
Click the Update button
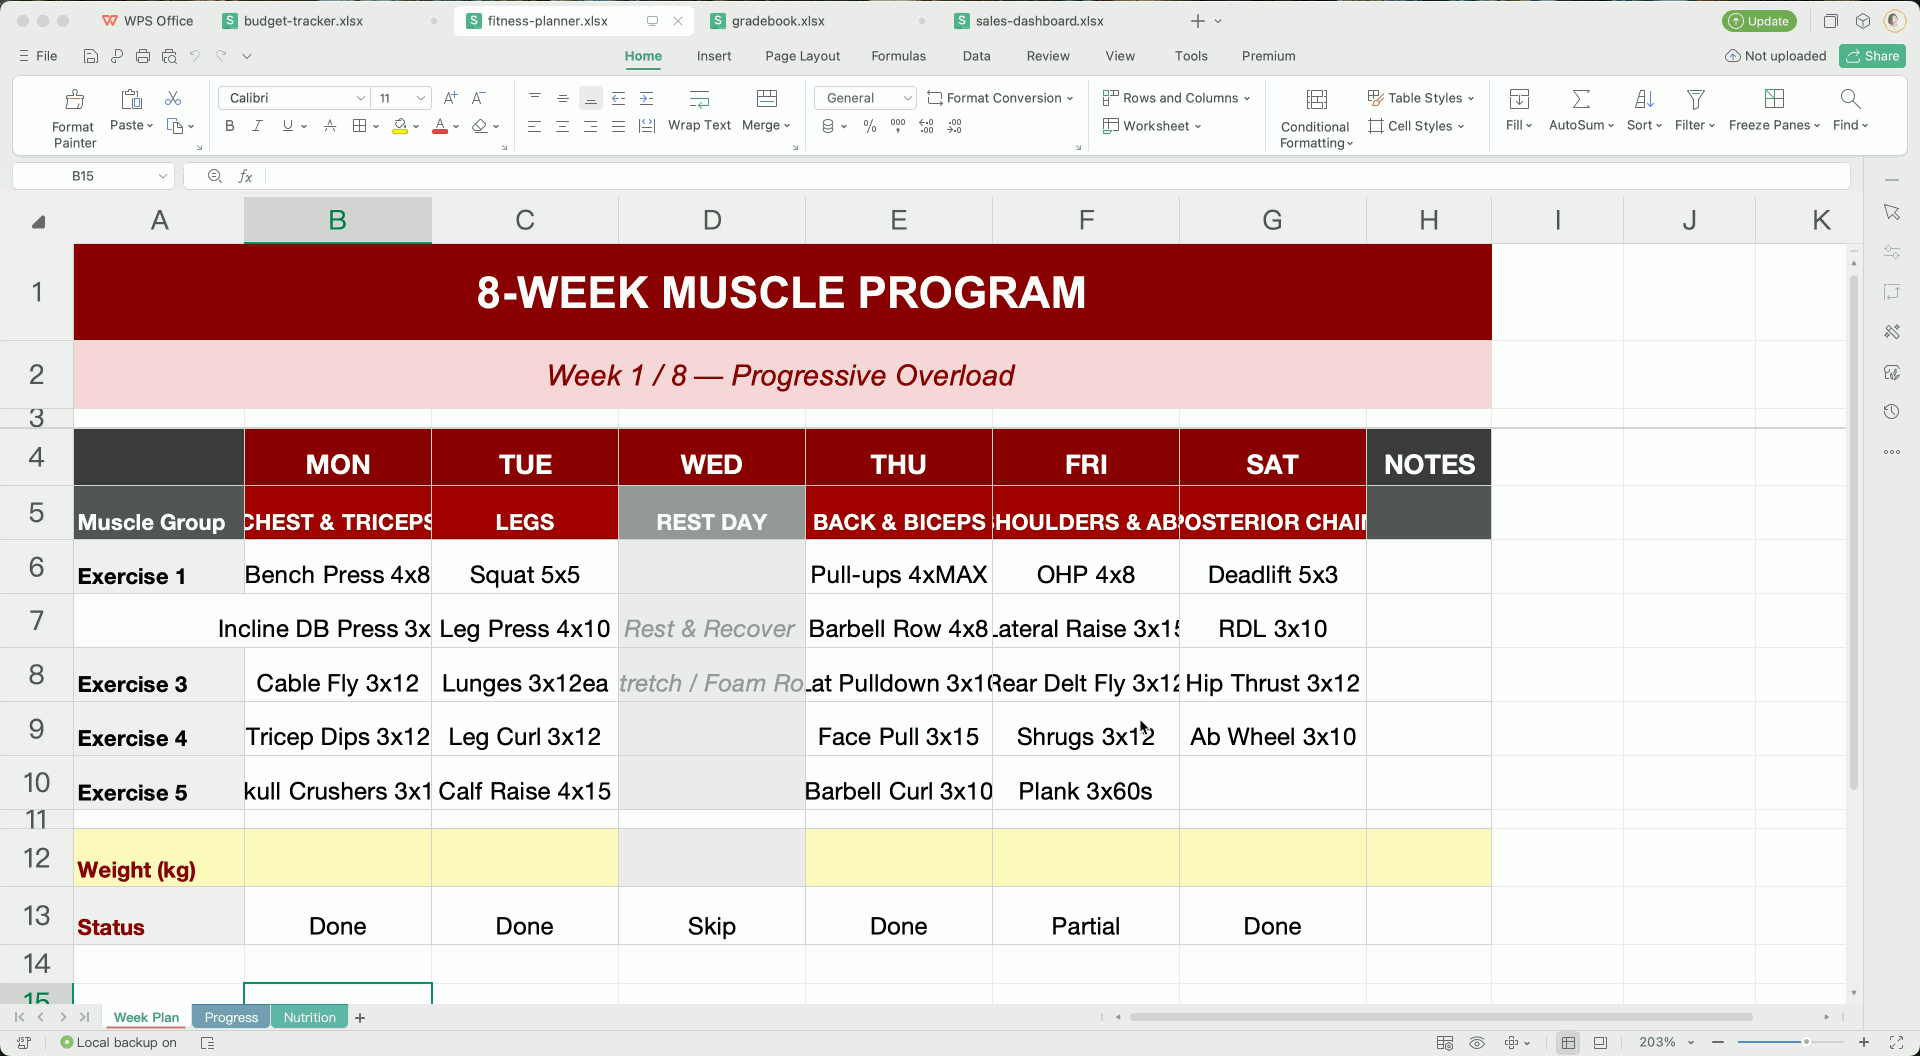tap(1759, 20)
